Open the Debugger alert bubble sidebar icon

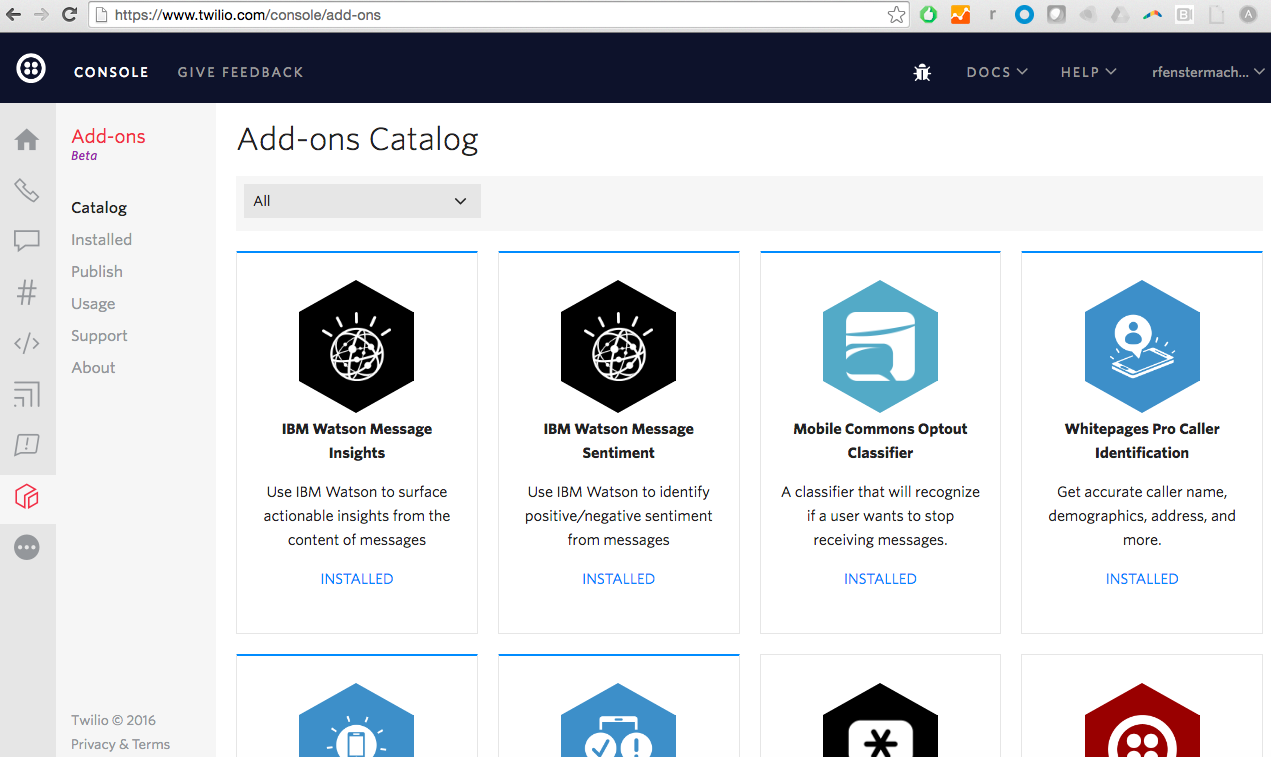27,445
